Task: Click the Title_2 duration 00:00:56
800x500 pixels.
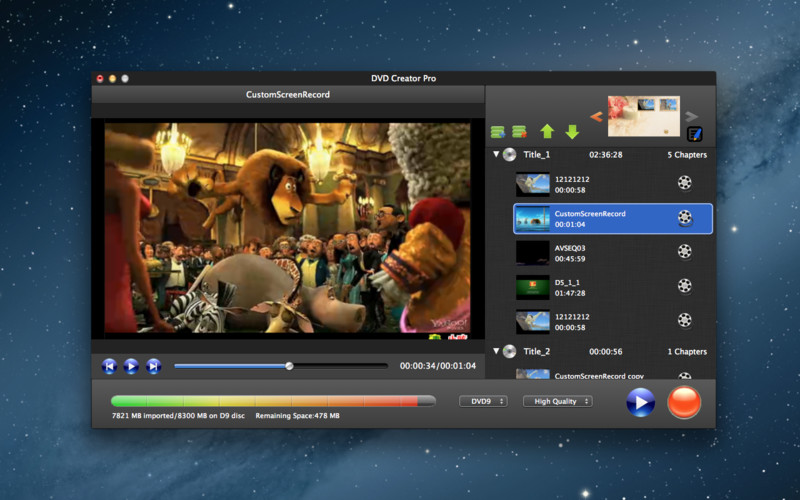Action: 606,352
